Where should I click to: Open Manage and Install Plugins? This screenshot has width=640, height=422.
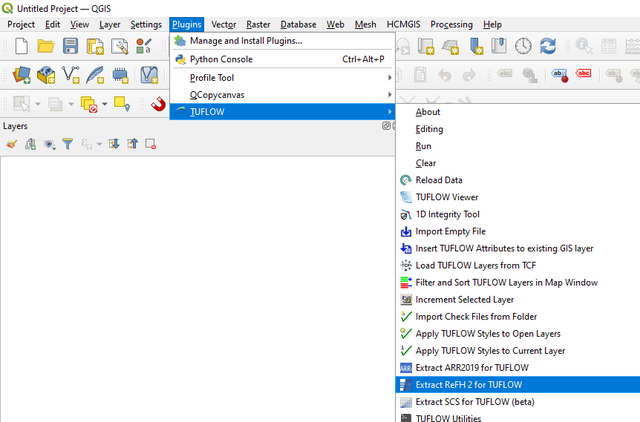point(245,41)
